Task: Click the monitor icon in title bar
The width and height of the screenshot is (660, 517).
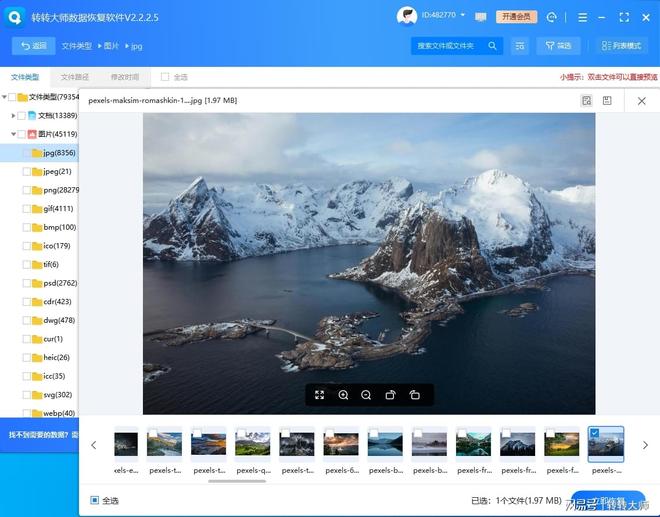Action: tap(480, 17)
